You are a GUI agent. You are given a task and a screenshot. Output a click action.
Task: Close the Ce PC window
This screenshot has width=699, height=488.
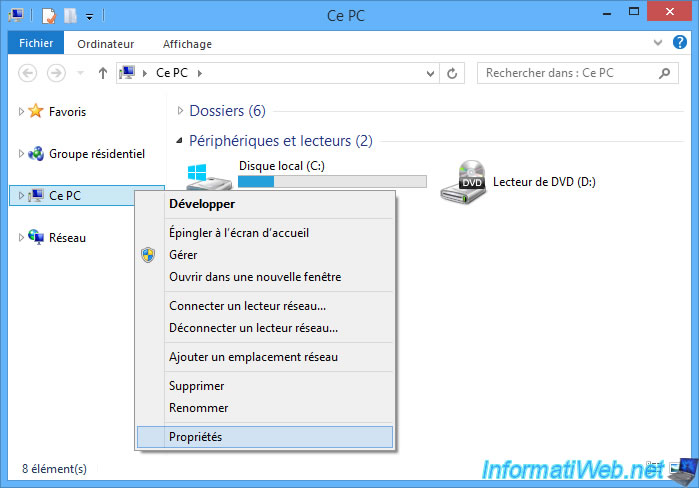pyautogui.click(x=669, y=12)
